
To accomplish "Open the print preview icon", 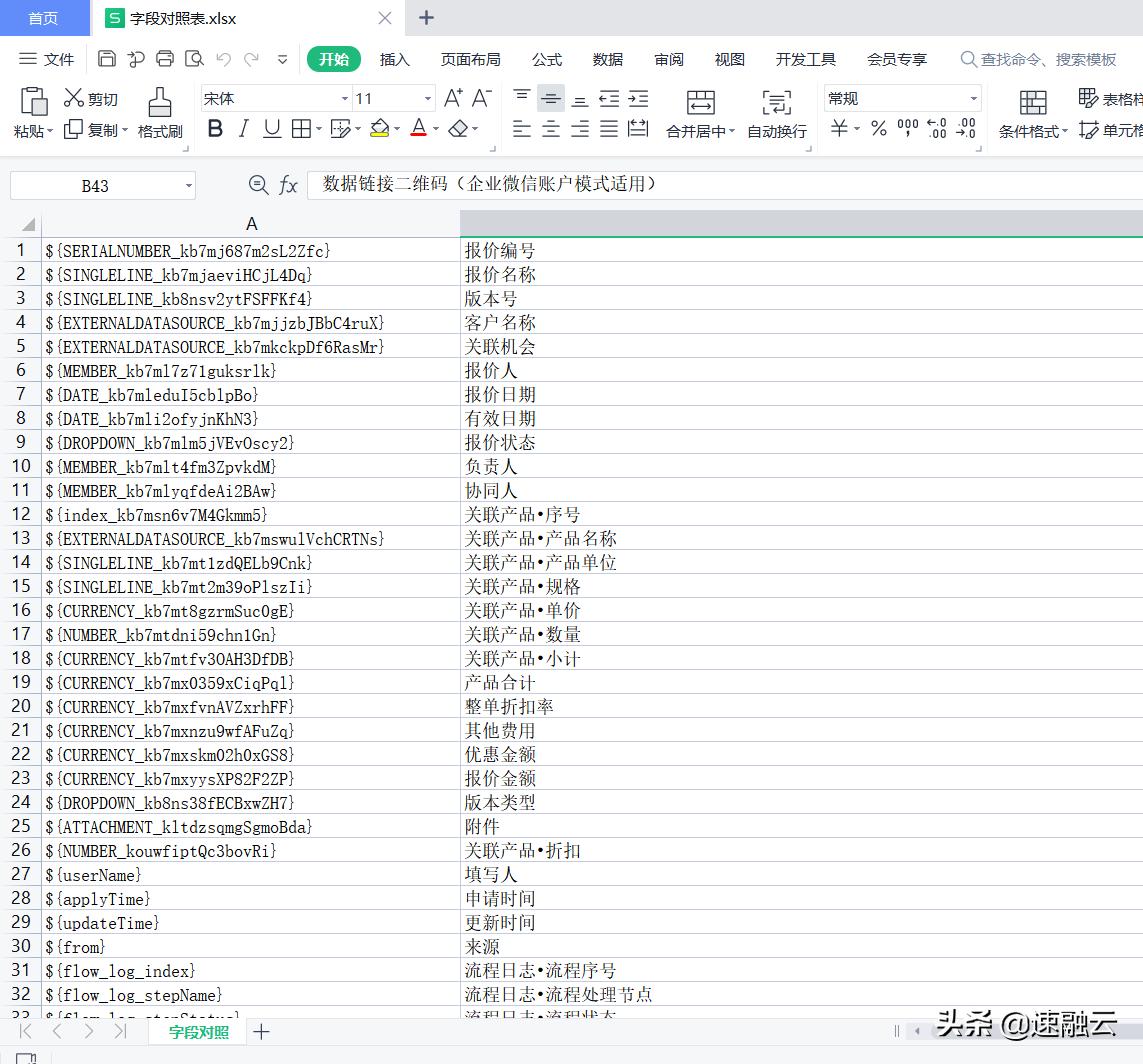I will coord(194,59).
